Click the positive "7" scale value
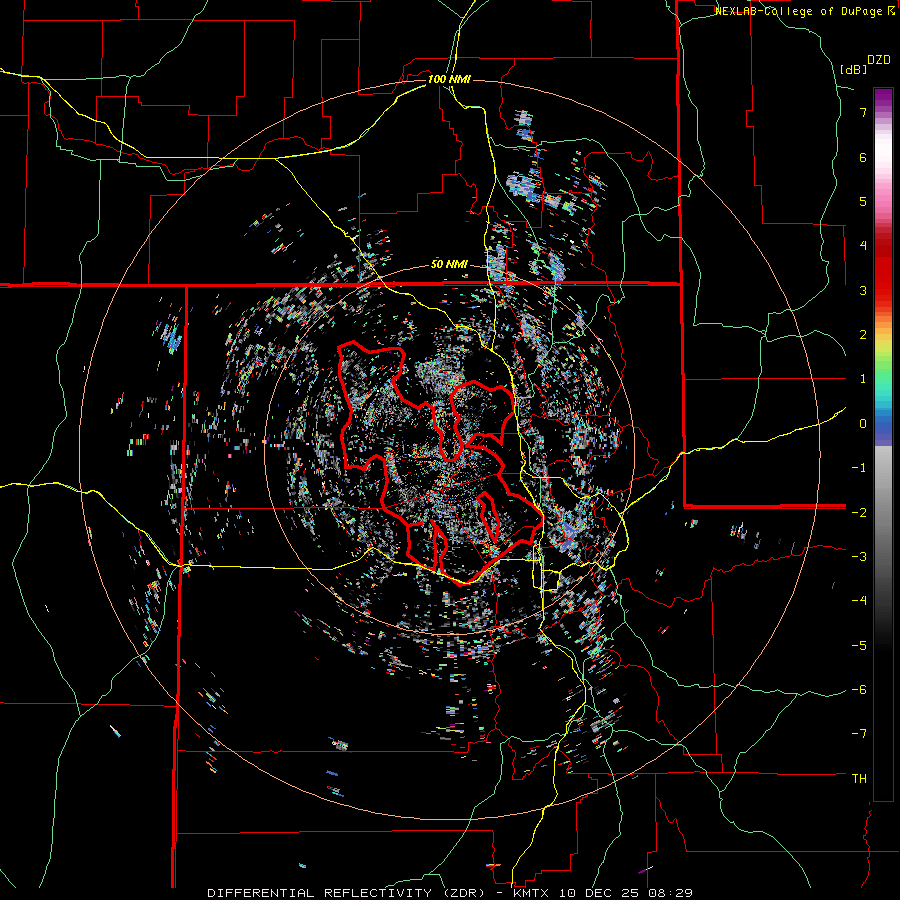 [x=863, y=112]
